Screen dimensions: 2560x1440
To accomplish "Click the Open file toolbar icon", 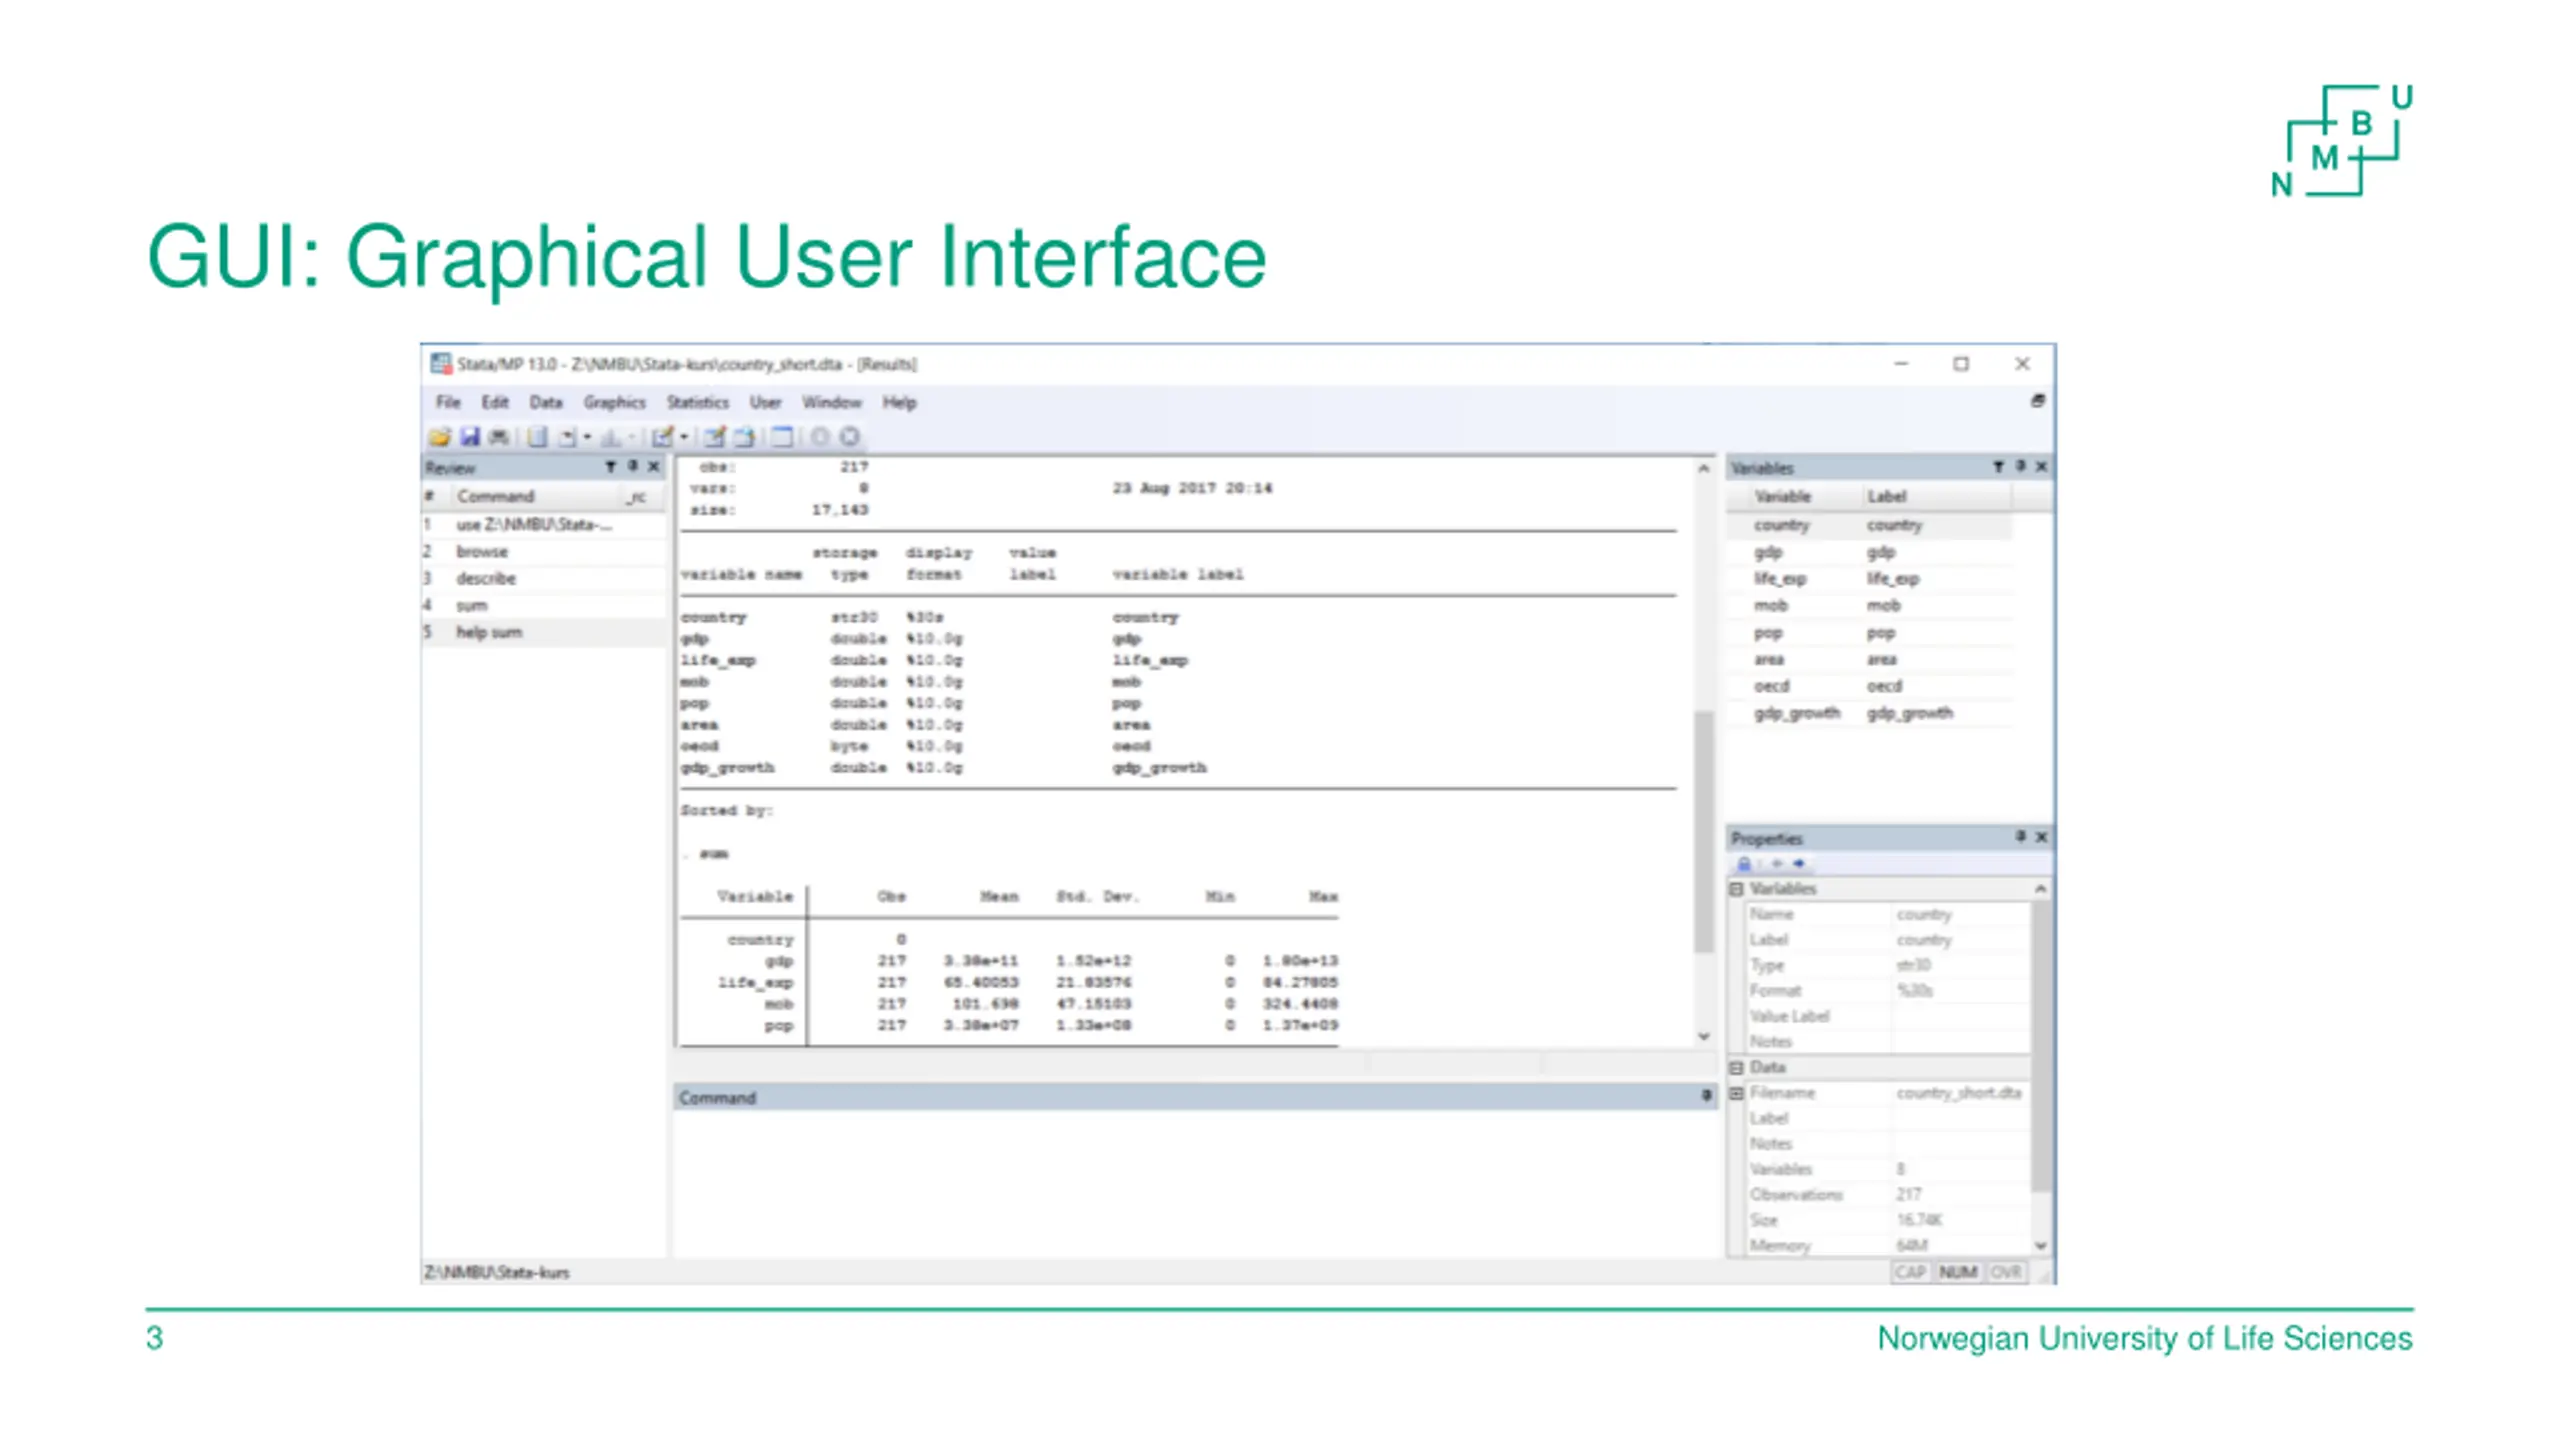I will tap(440, 437).
